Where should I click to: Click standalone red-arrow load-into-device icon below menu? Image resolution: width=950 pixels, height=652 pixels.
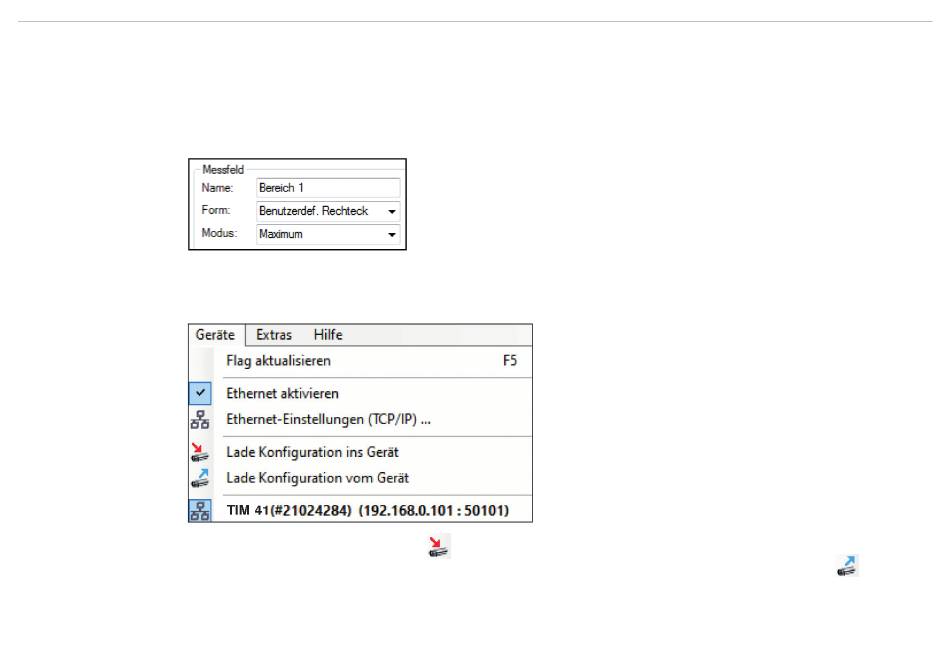(439, 547)
